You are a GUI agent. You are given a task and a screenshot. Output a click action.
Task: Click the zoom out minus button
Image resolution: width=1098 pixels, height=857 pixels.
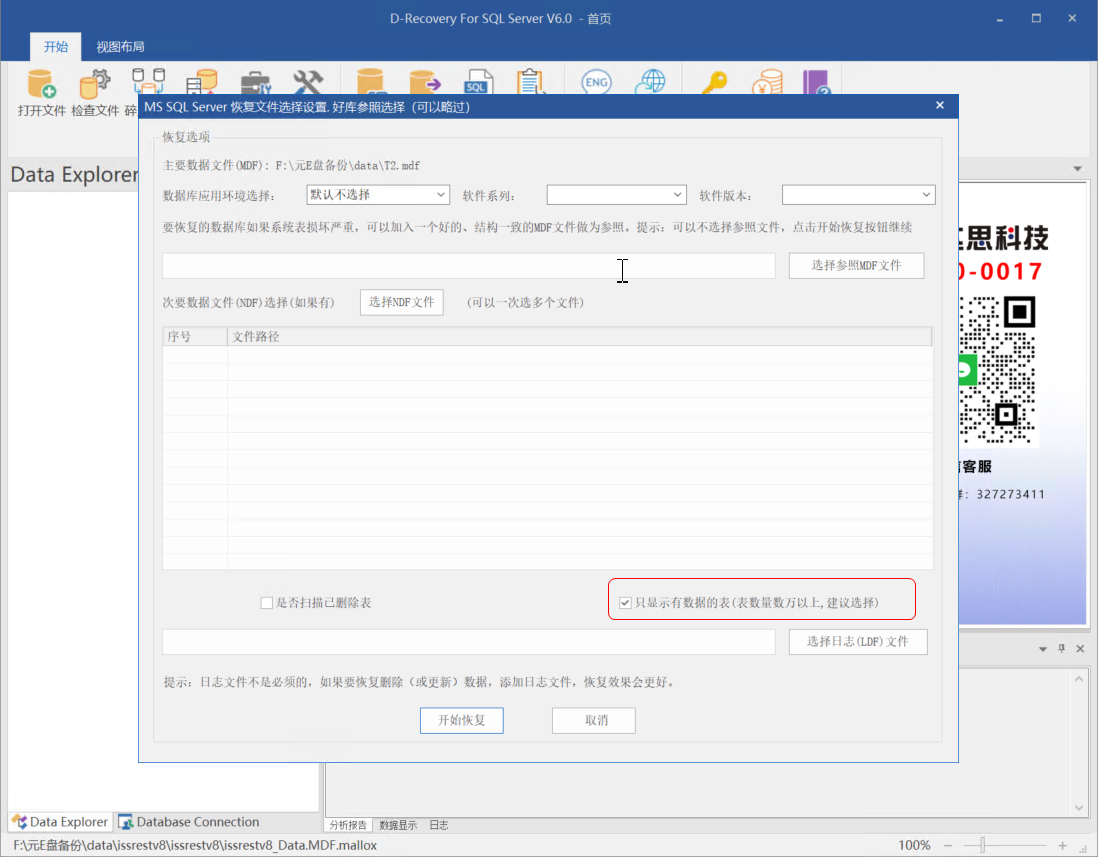(x=947, y=845)
